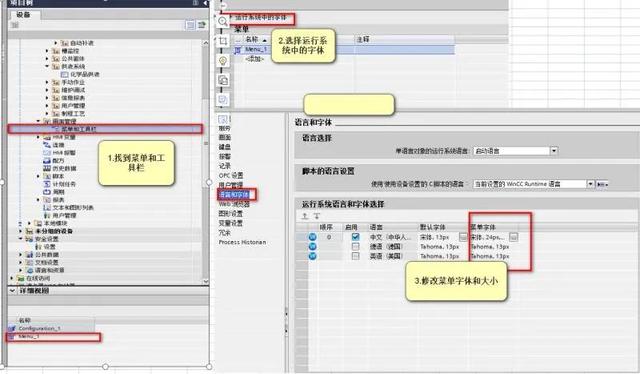Click the globe icon in the 英语 row
Screen dimensions: 640x374
(x=312, y=256)
